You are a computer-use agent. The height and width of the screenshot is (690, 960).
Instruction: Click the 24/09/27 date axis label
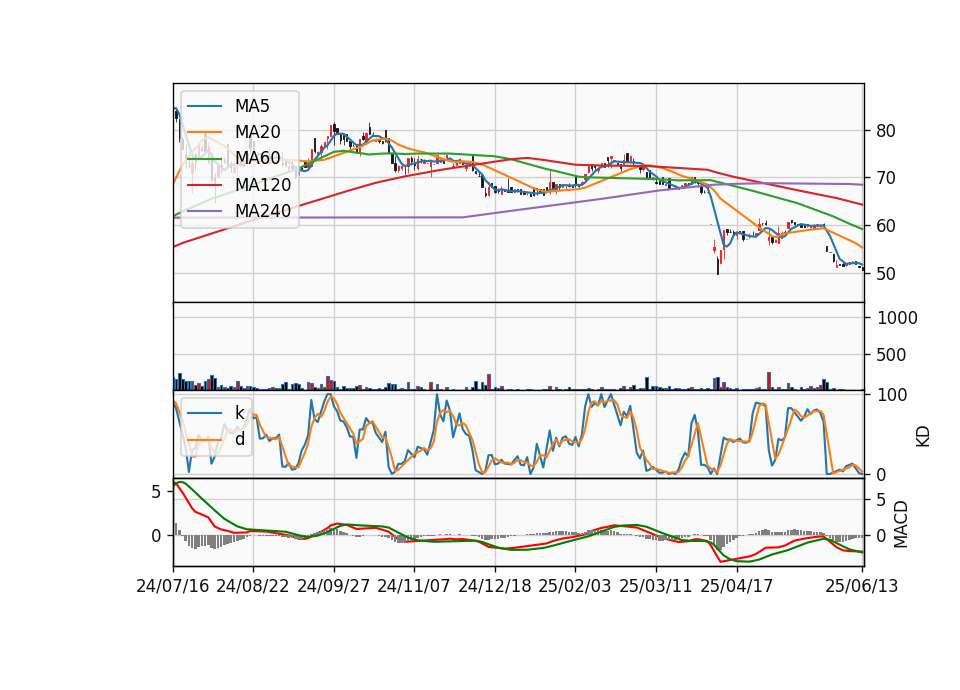click(334, 586)
